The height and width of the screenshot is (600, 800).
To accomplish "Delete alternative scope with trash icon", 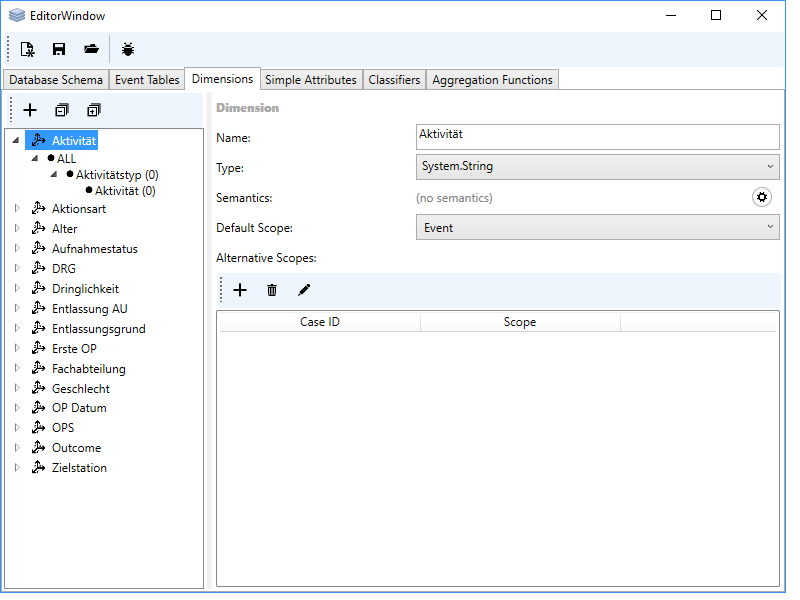I will (272, 290).
